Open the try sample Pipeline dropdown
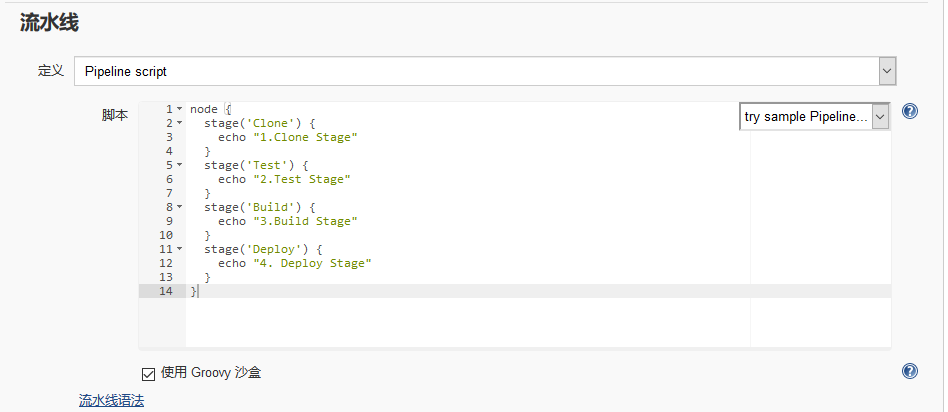The width and height of the screenshot is (948, 412). pyautogui.click(x=814, y=117)
